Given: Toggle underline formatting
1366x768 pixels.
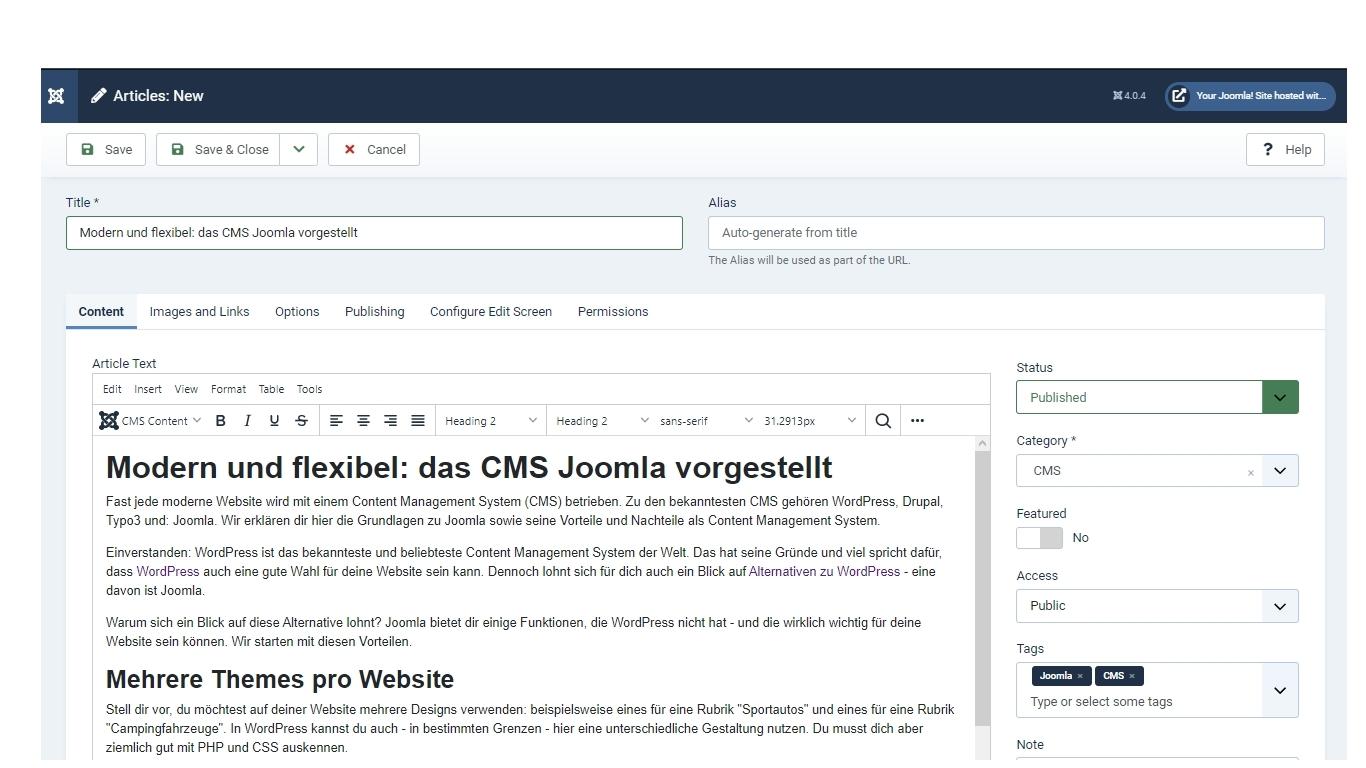Looking at the screenshot, I should pos(274,421).
